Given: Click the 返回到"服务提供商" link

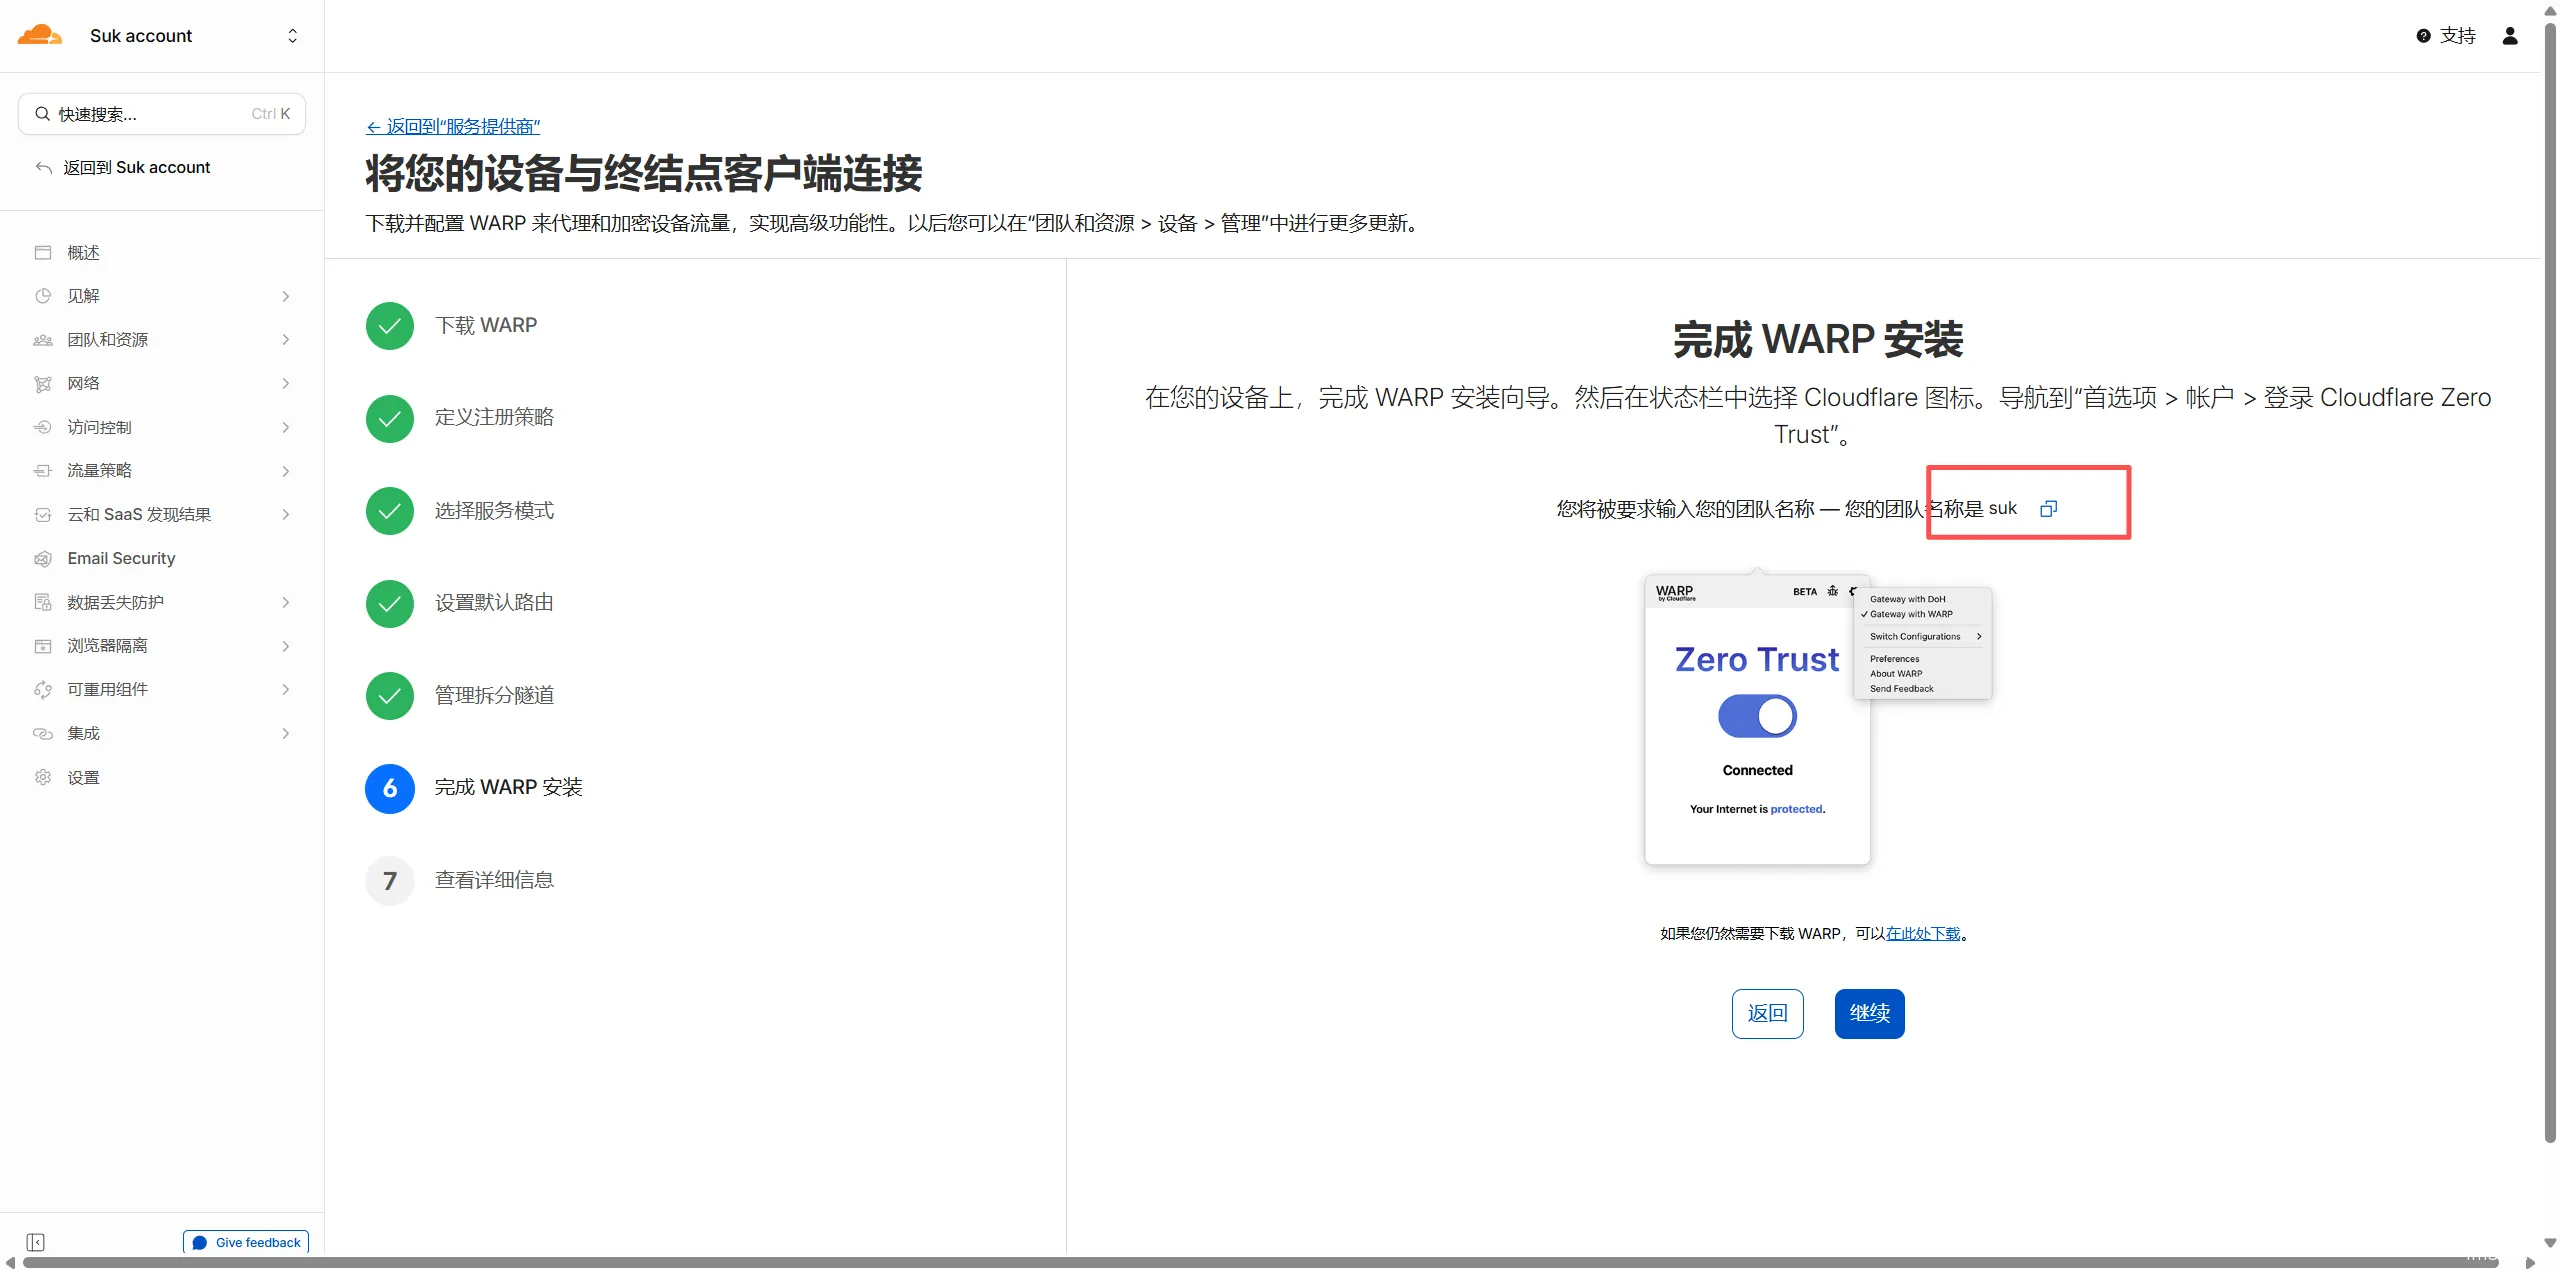Looking at the screenshot, I should [x=453, y=127].
